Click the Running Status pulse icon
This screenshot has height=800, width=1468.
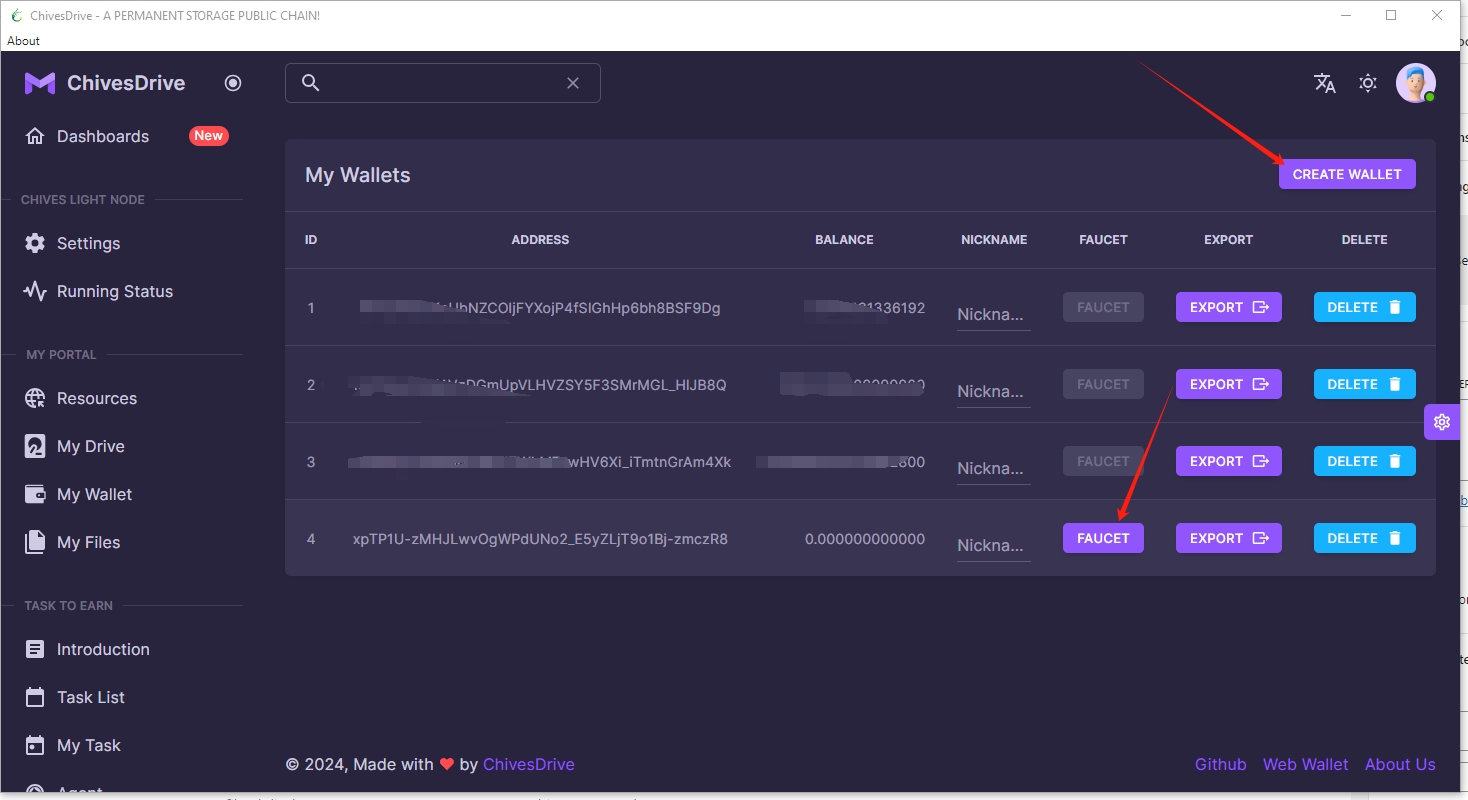pyautogui.click(x=35, y=291)
